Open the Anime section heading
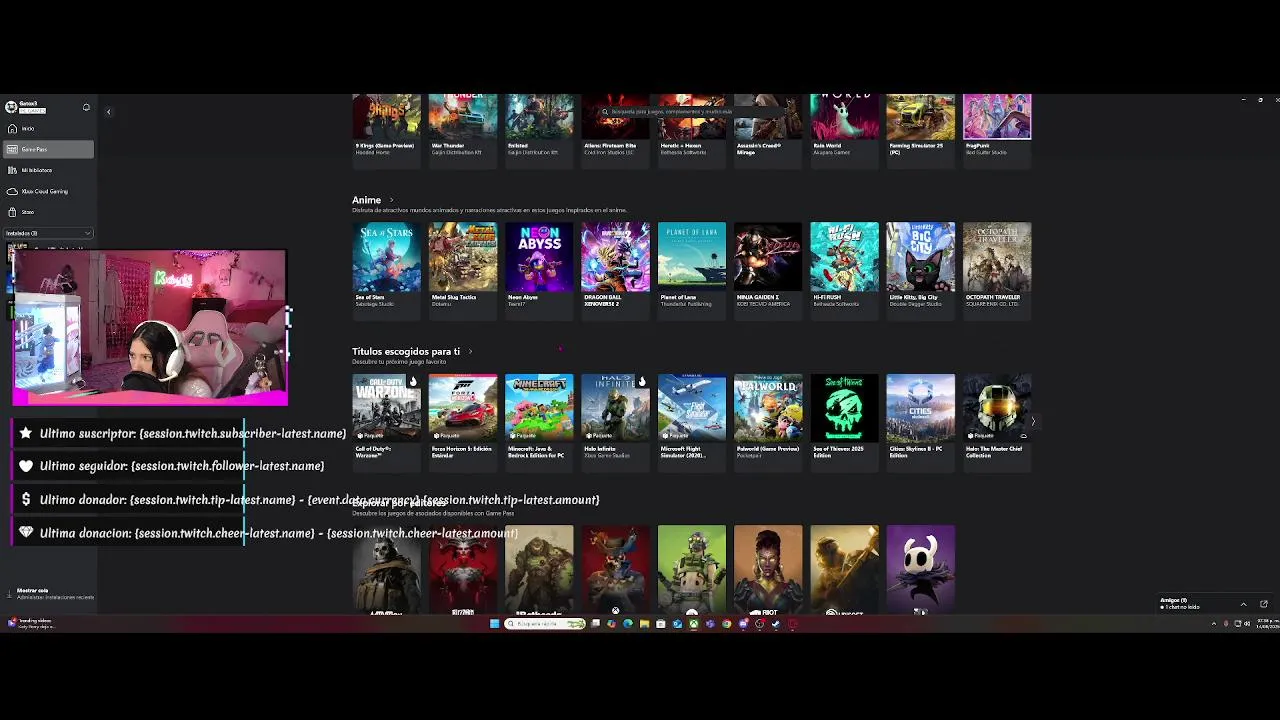Screen dimensions: 1280x720 tap(366, 200)
